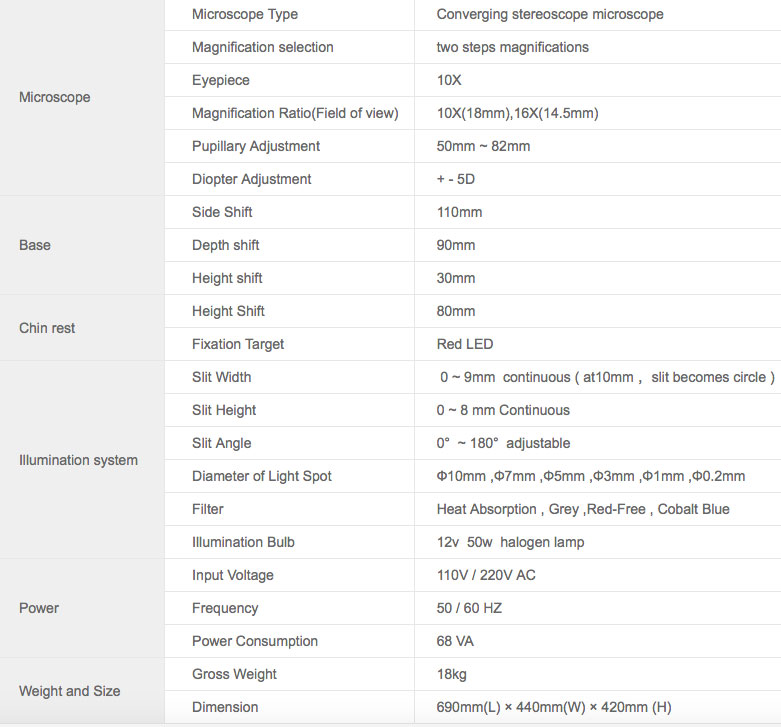Click the Power category label
Image resolution: width=781 pixels, height=727 pixels.
39,608
